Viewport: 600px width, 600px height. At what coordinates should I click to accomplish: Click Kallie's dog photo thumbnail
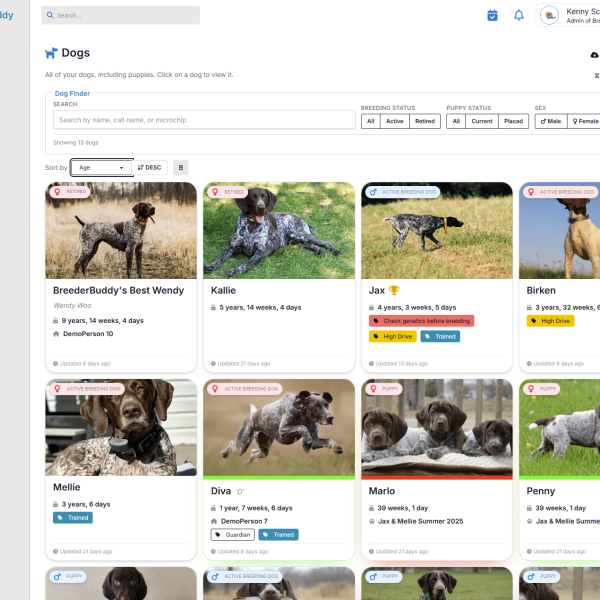pyautogui.click(x=279, y=231)
